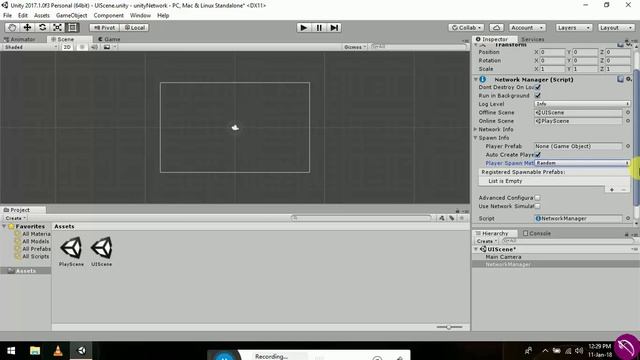This screenshot has width=640, height=360.
Task: Toggle Auto Create Player checkbox
Action: coord(538,155)
